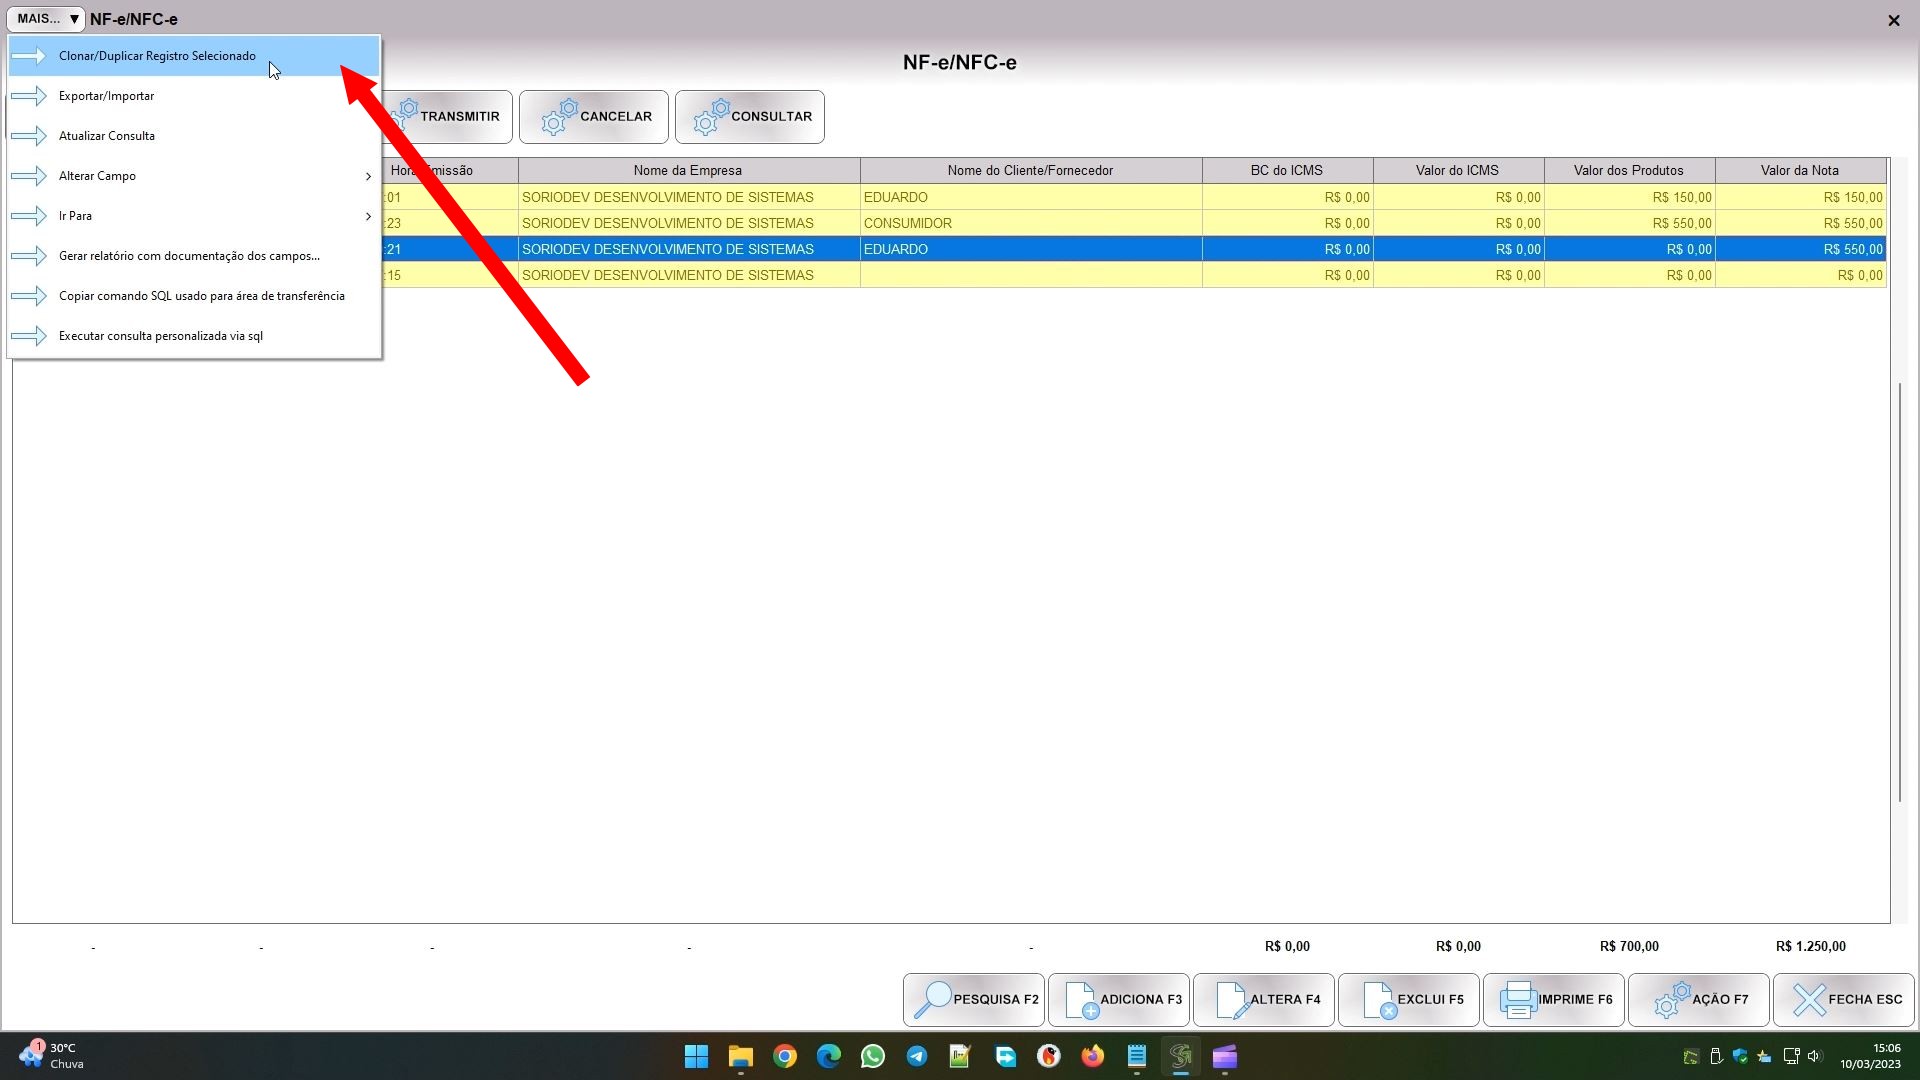Select the CONSUMIDOR row in the grid

[x=1030, y=223]
